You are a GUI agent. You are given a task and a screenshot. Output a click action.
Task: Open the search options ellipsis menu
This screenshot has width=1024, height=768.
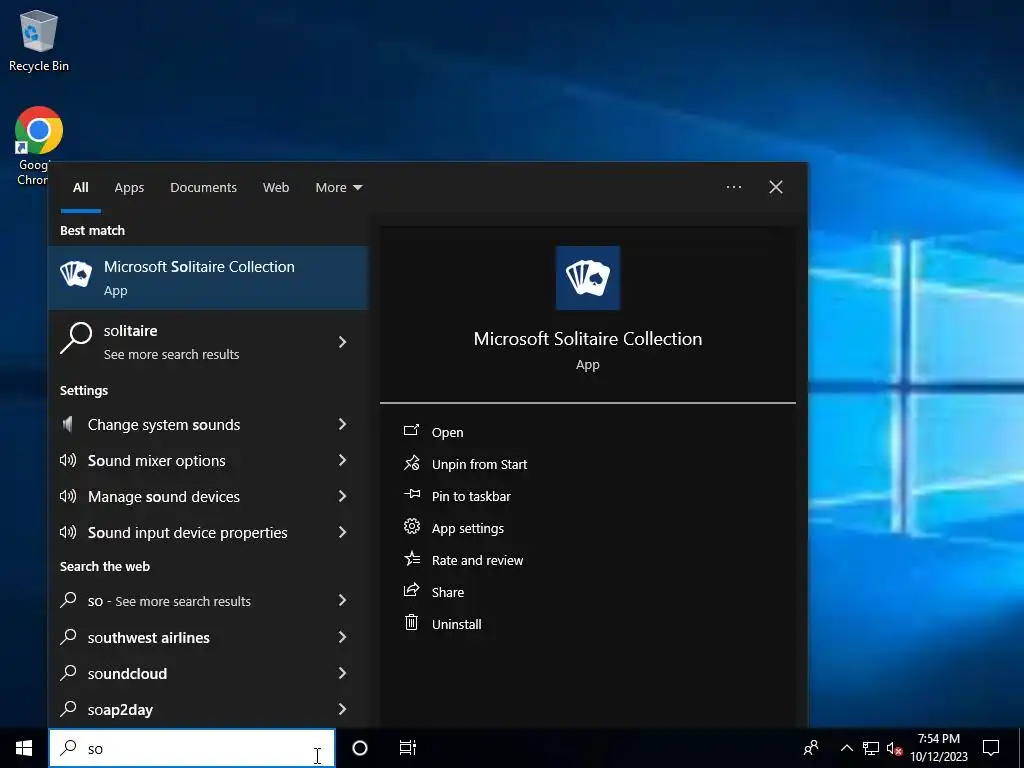click(x=733, y=187)
